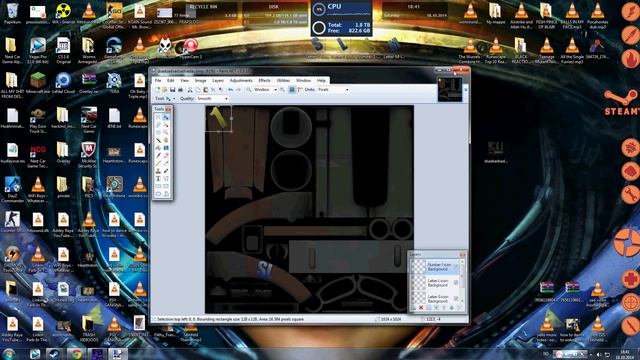The height and width of the screenshot is (360, 640).
Task: Click the Print toolbar icon
Action: tap(180, 89)
